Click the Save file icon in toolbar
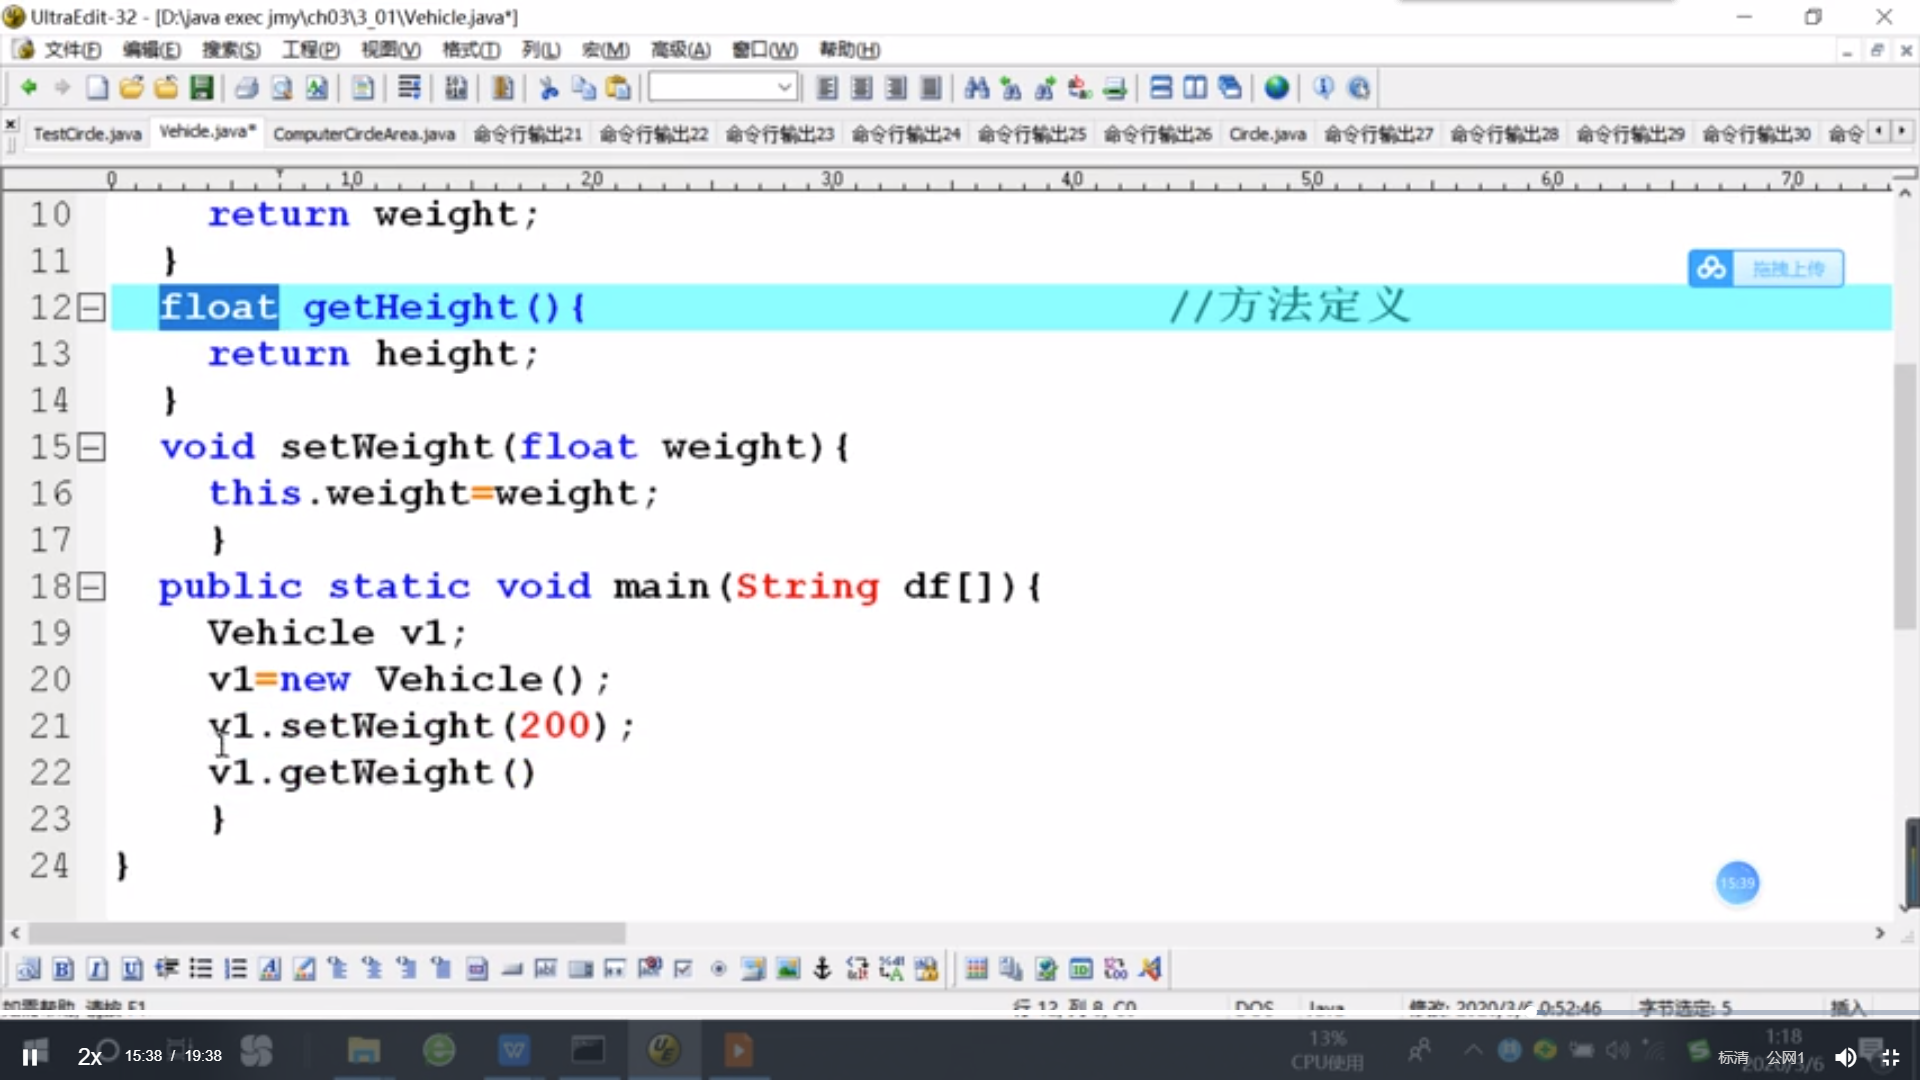The width and height of the screenshot is (1920, 1080). [202, 88]
